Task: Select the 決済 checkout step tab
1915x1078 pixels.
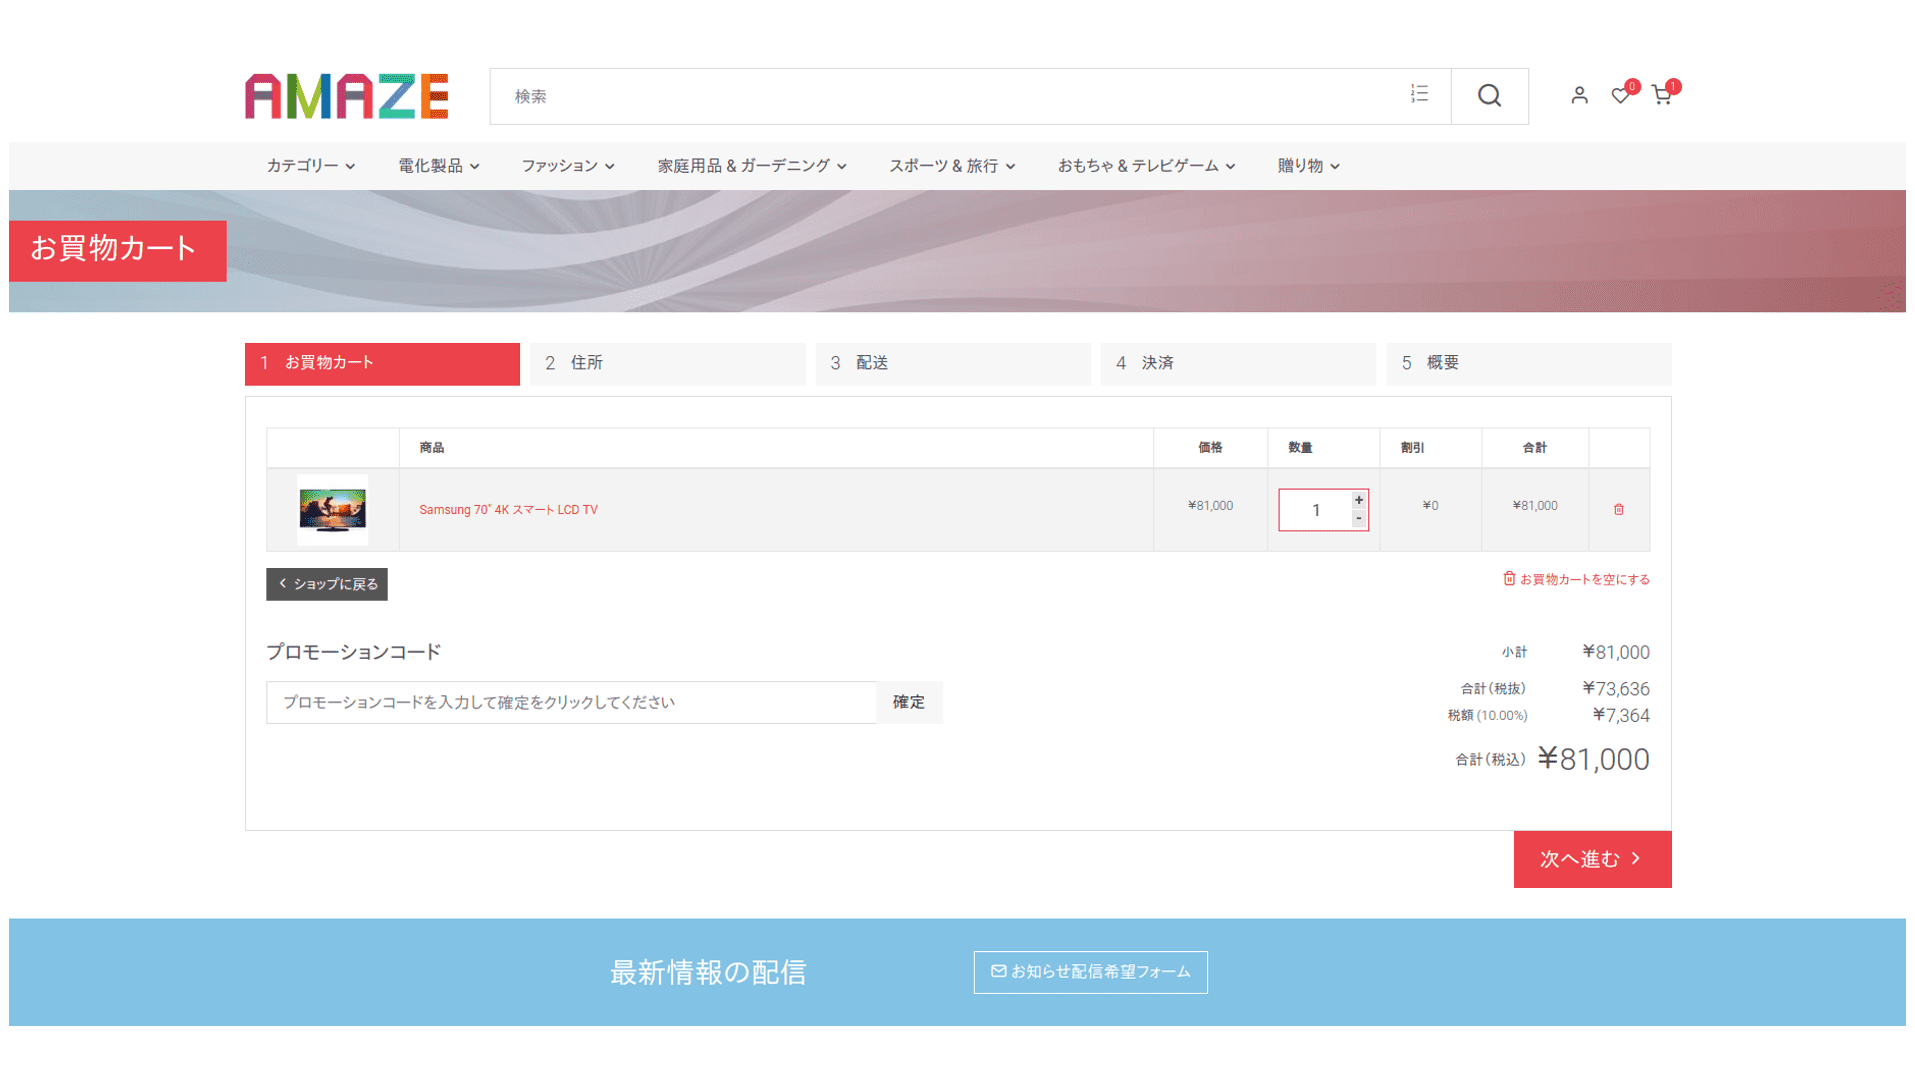Action: (x=1238, y=364)
